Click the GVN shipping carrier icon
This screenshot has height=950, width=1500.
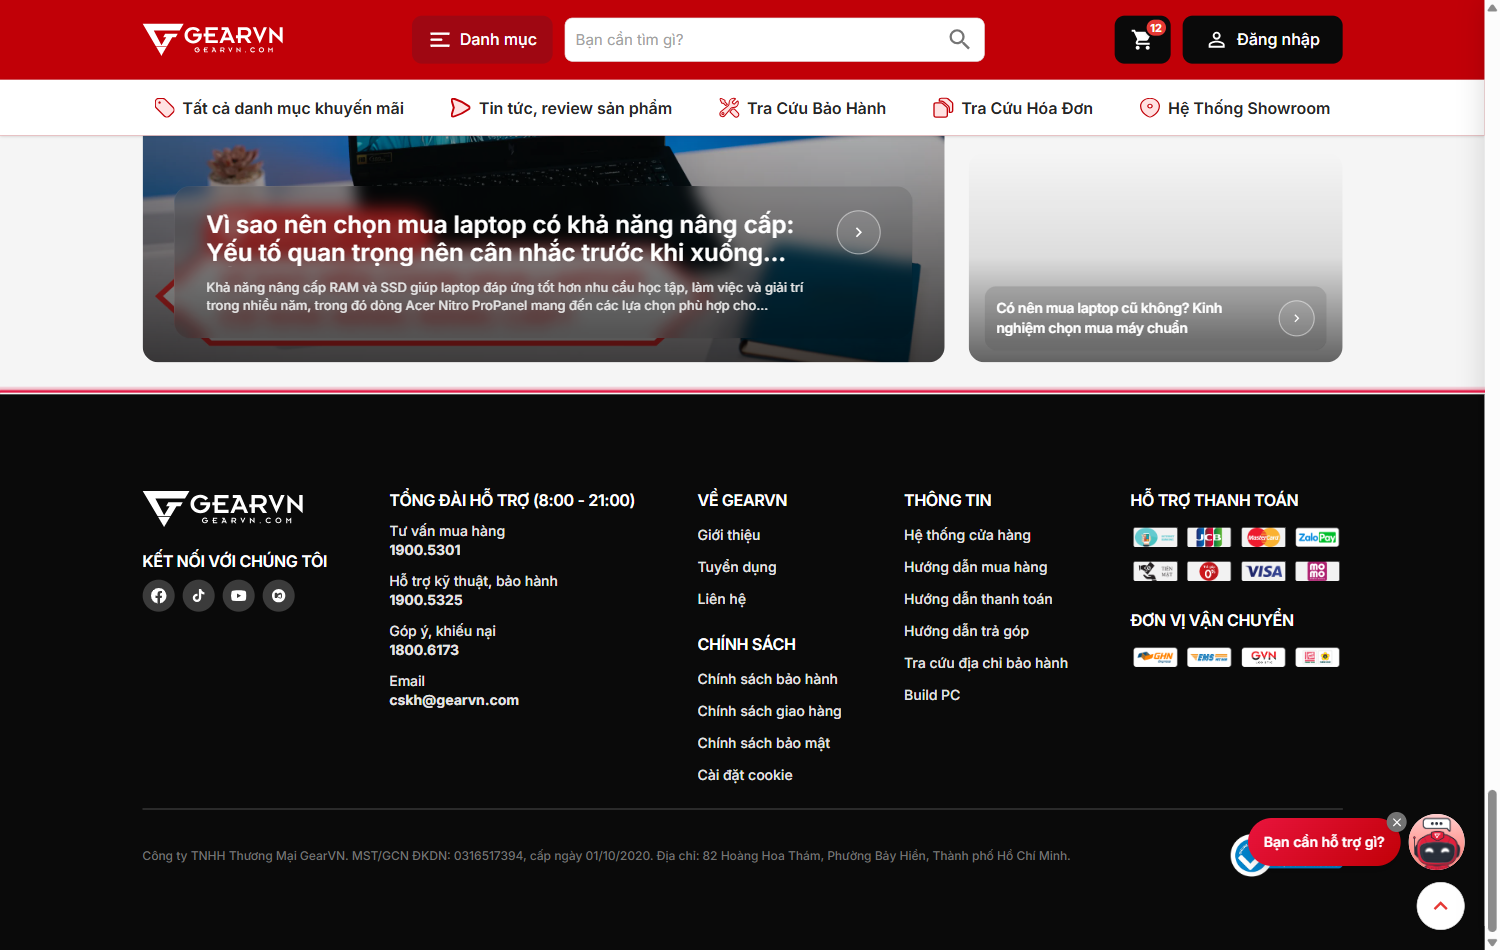[1263, 657]
